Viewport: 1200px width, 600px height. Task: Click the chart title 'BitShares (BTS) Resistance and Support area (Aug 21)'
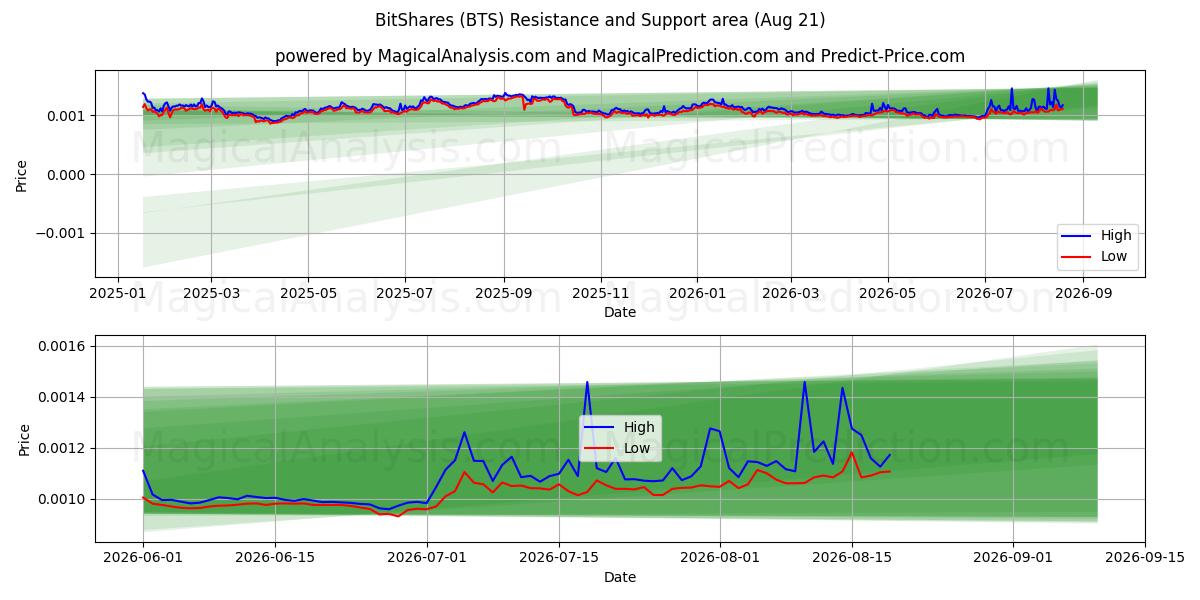point(600,20)
